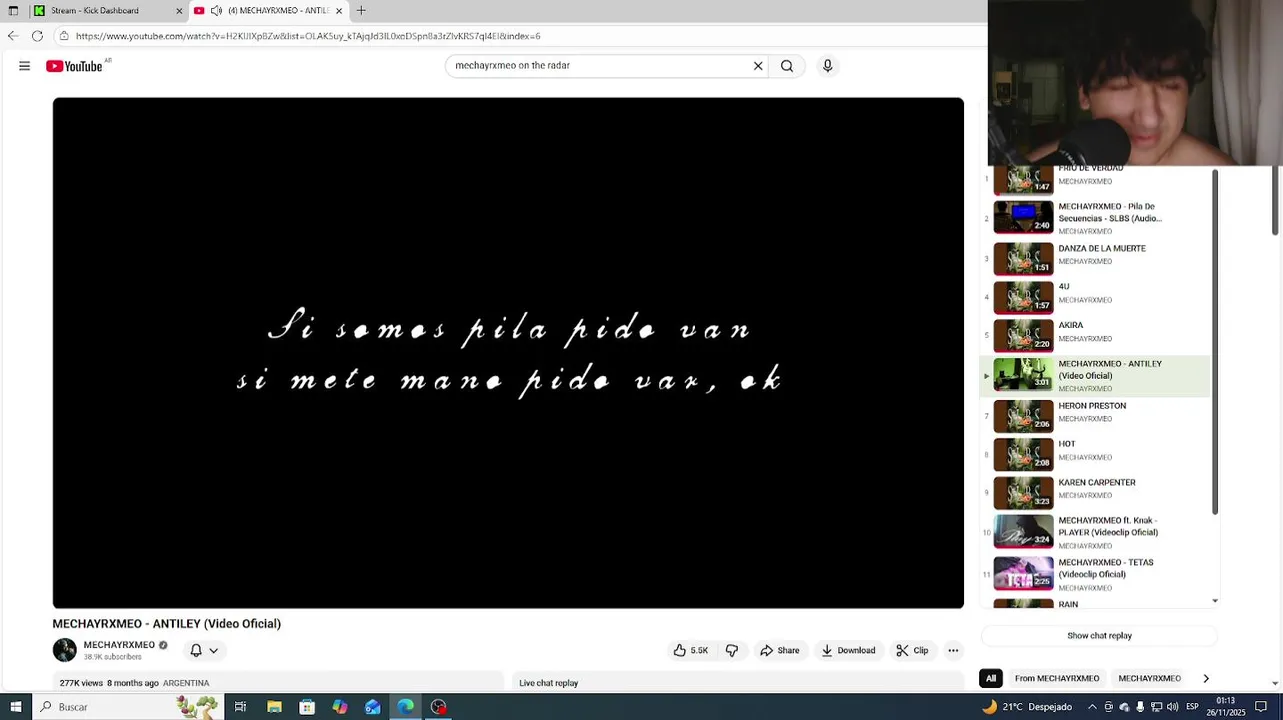Mute the YouTube tab audio icon
The width and height of the screenshot is (1283, 720).
(216, 11)
